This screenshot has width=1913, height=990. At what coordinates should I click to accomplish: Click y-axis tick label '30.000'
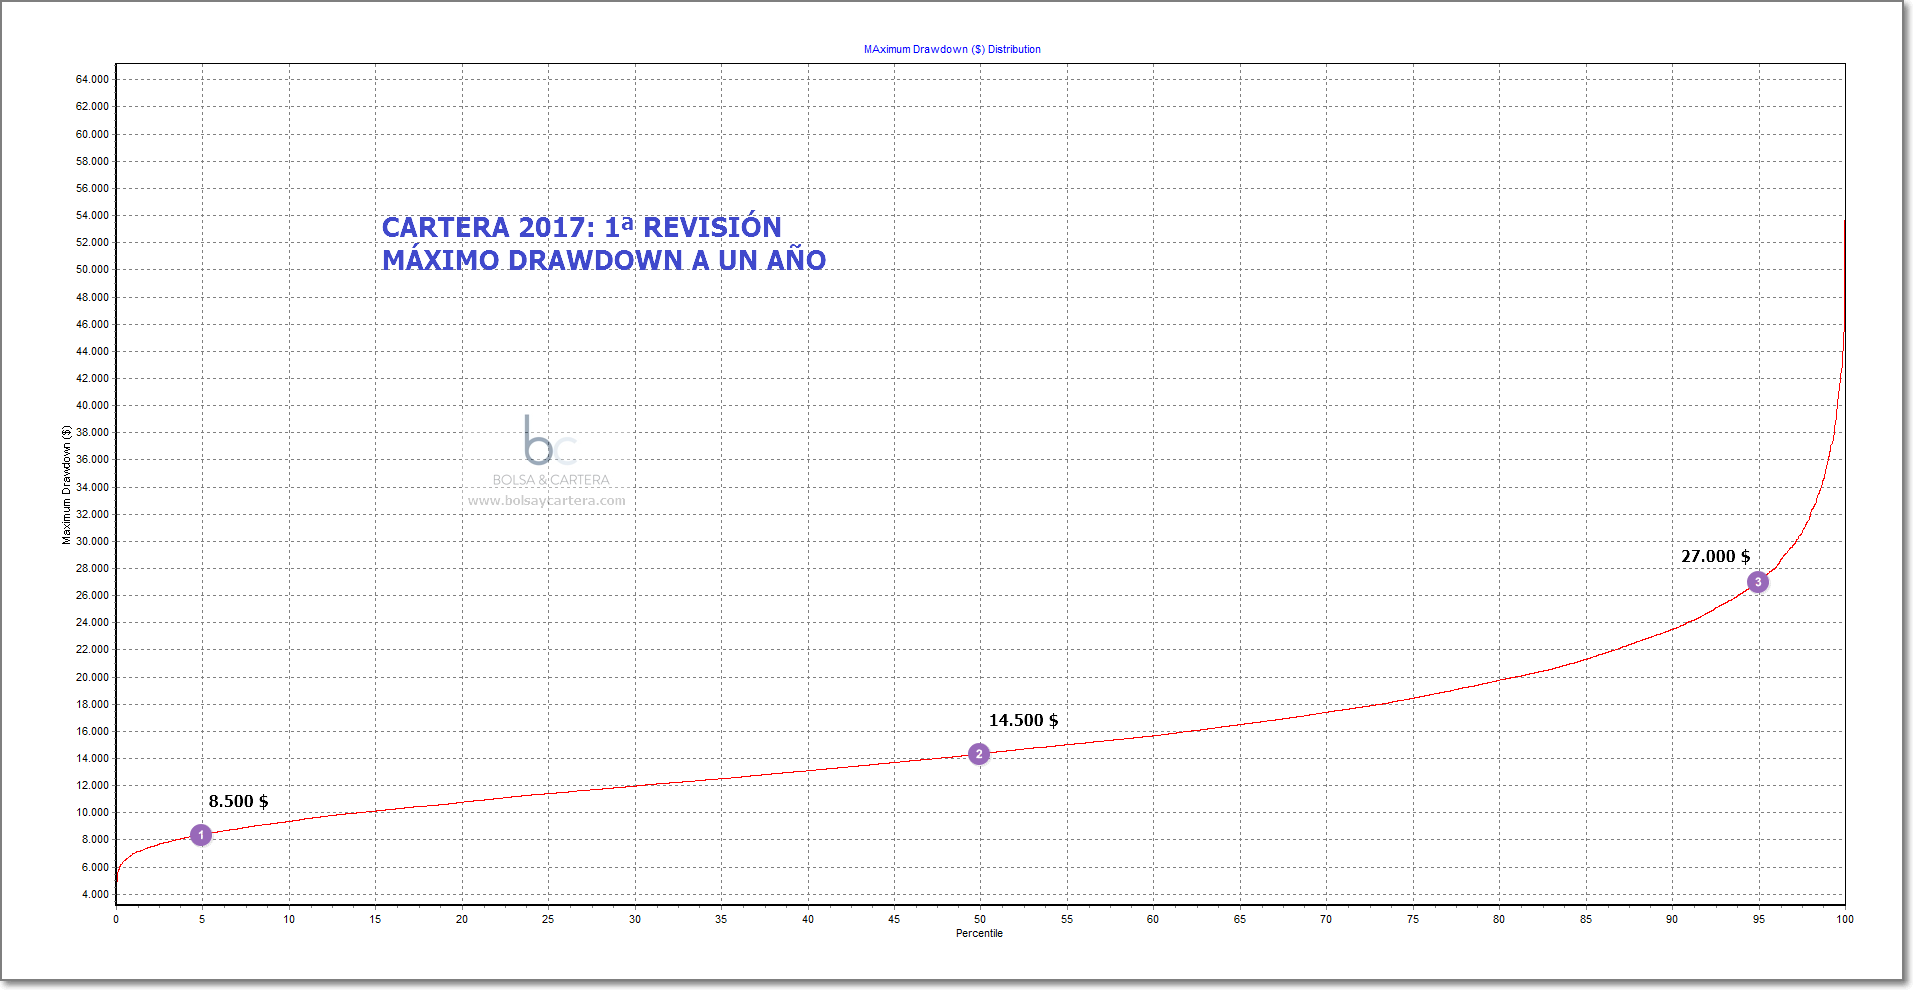(92, 541)
